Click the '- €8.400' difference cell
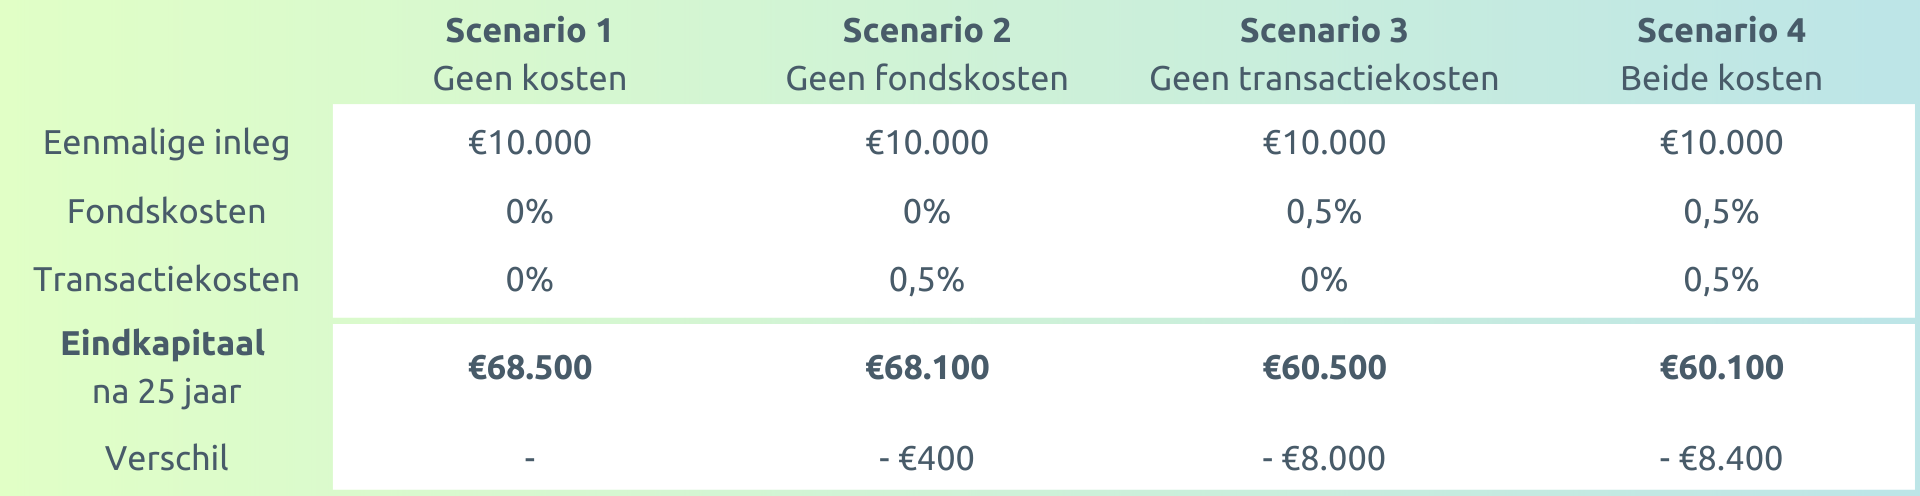The image size is (1920, 496). point(1721,459)
